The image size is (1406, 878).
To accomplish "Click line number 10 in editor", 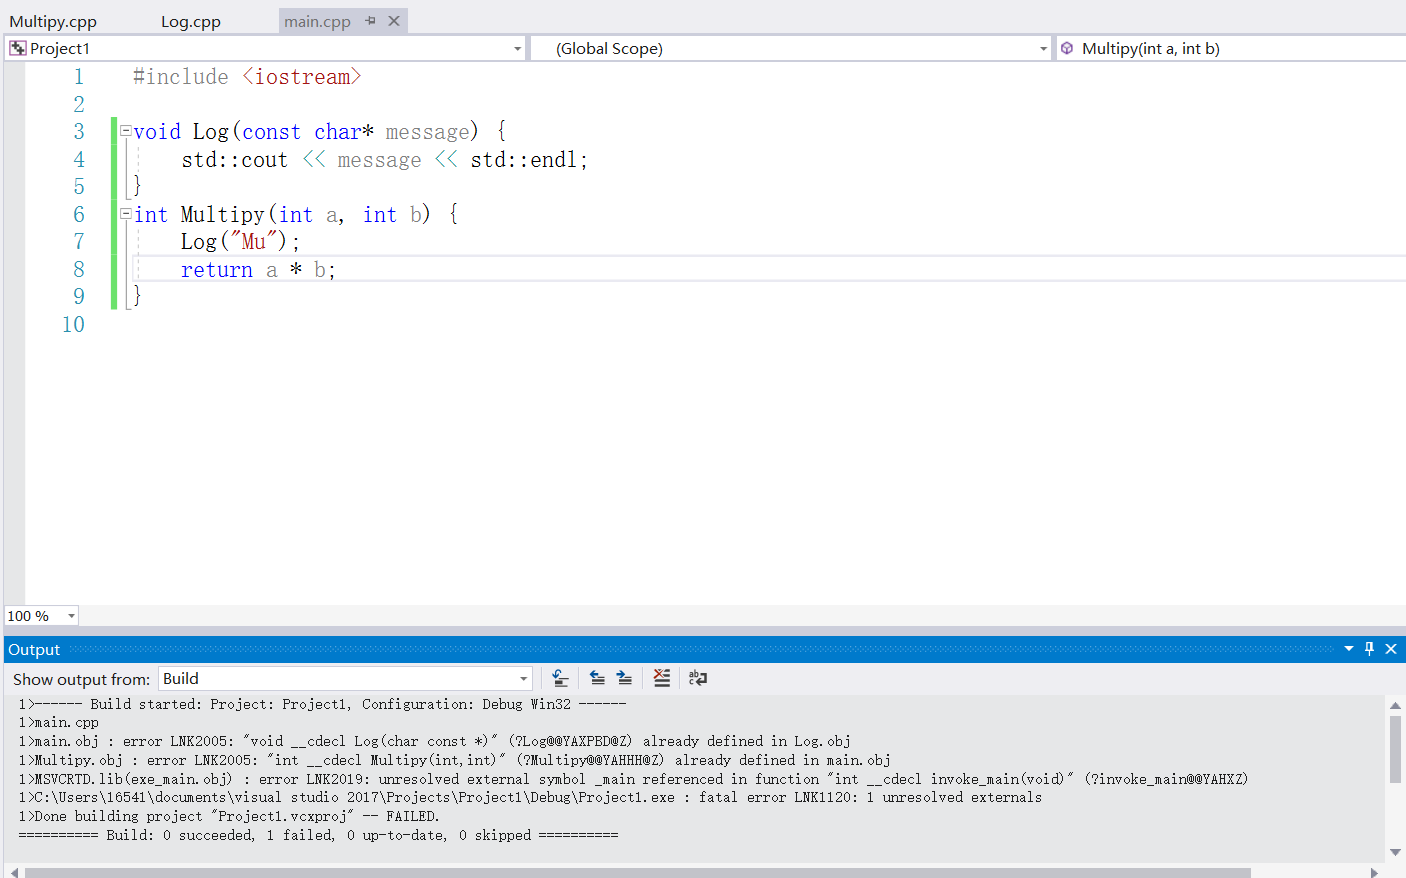I will pyautogui.click(x=73, y=325).
